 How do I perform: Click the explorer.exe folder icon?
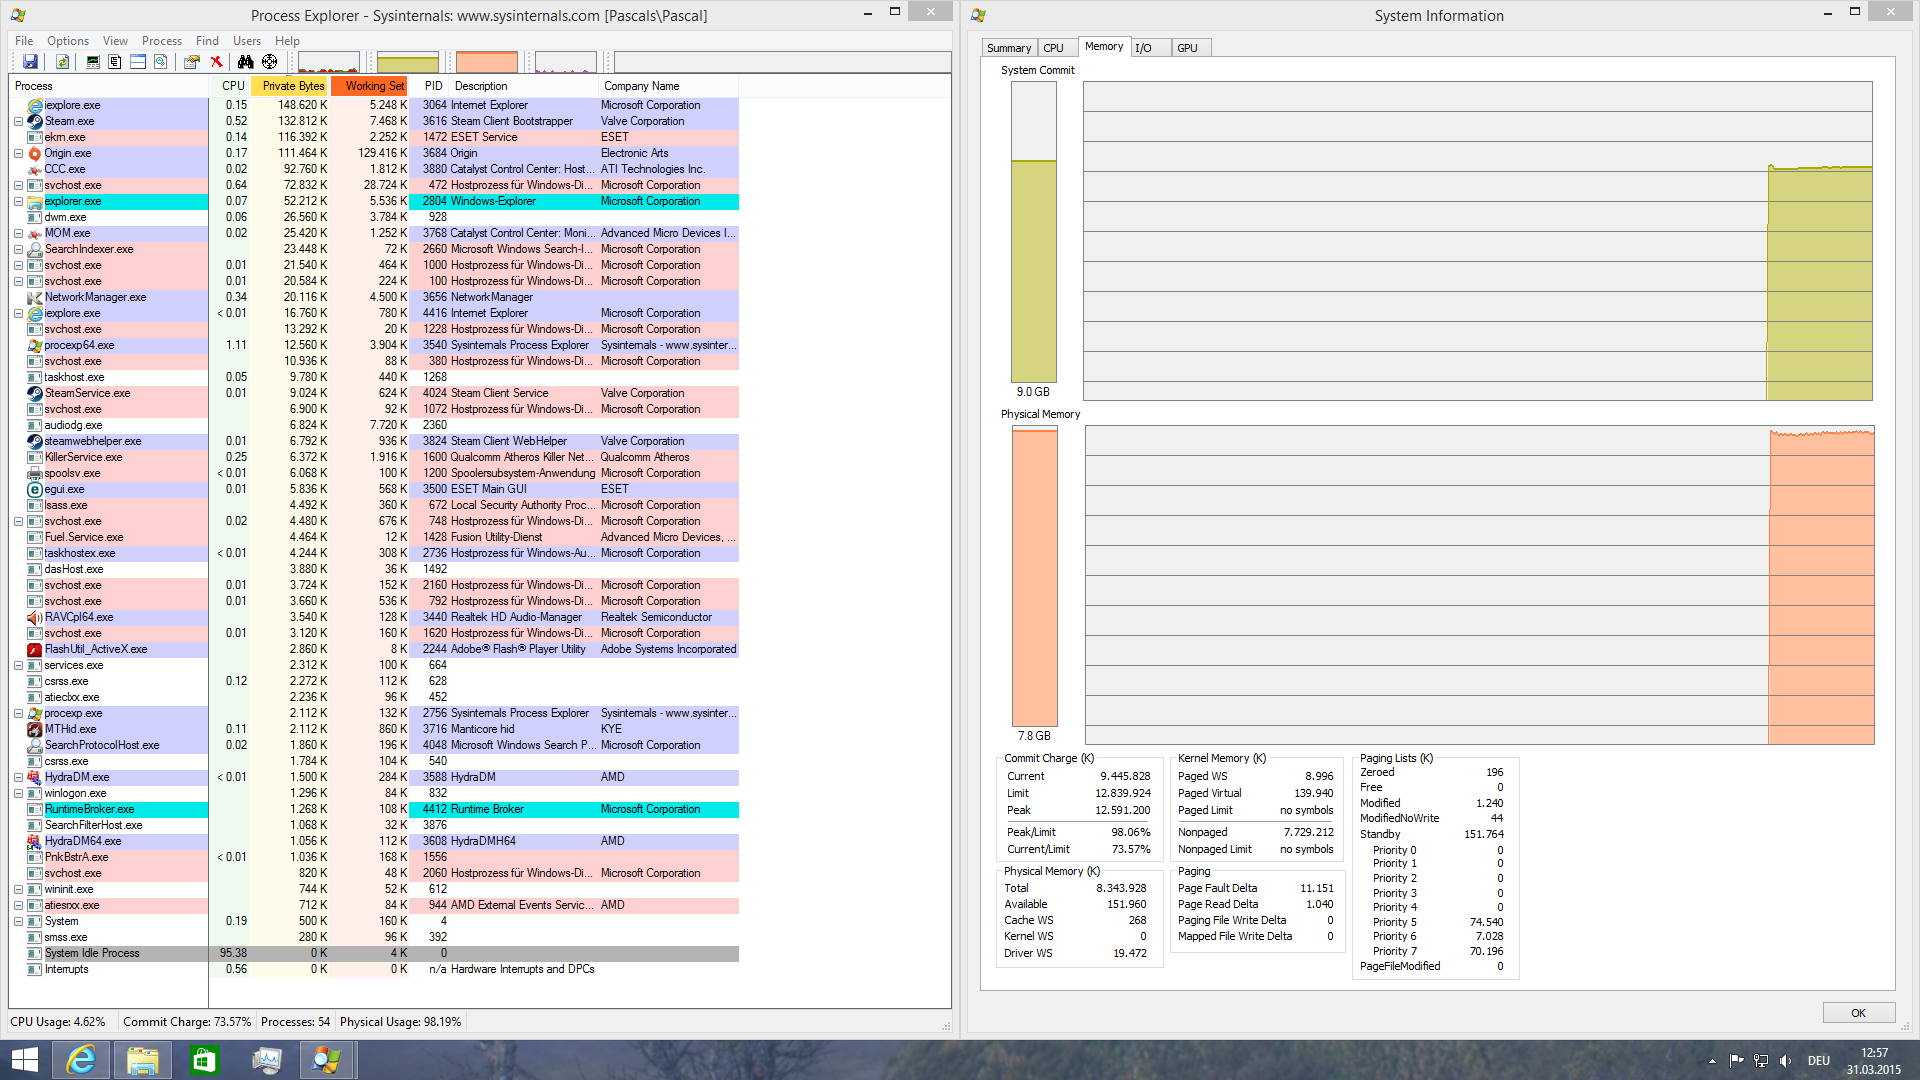(x=35, y=201)
